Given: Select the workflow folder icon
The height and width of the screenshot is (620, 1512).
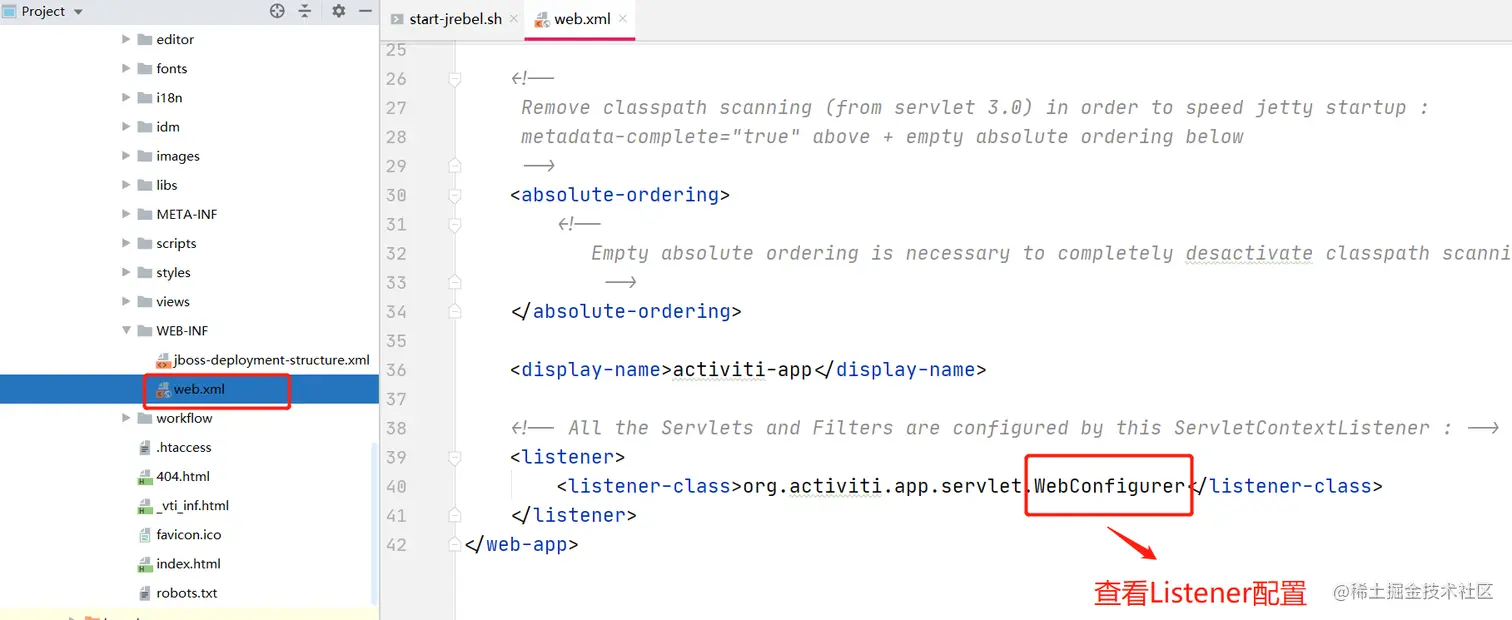Looking at the screenshot, I should click(x=144, y=418).
